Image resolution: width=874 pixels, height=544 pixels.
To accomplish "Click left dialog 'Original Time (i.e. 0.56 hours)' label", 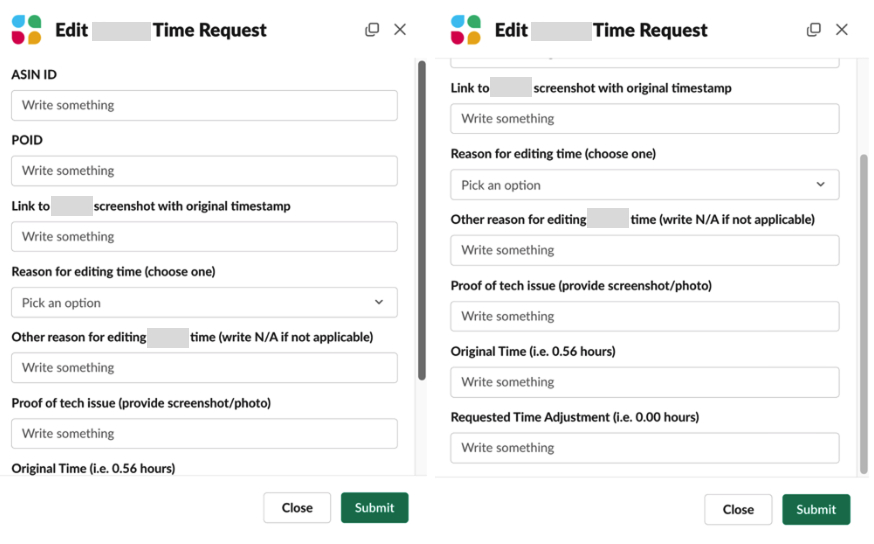I will 93,468.
